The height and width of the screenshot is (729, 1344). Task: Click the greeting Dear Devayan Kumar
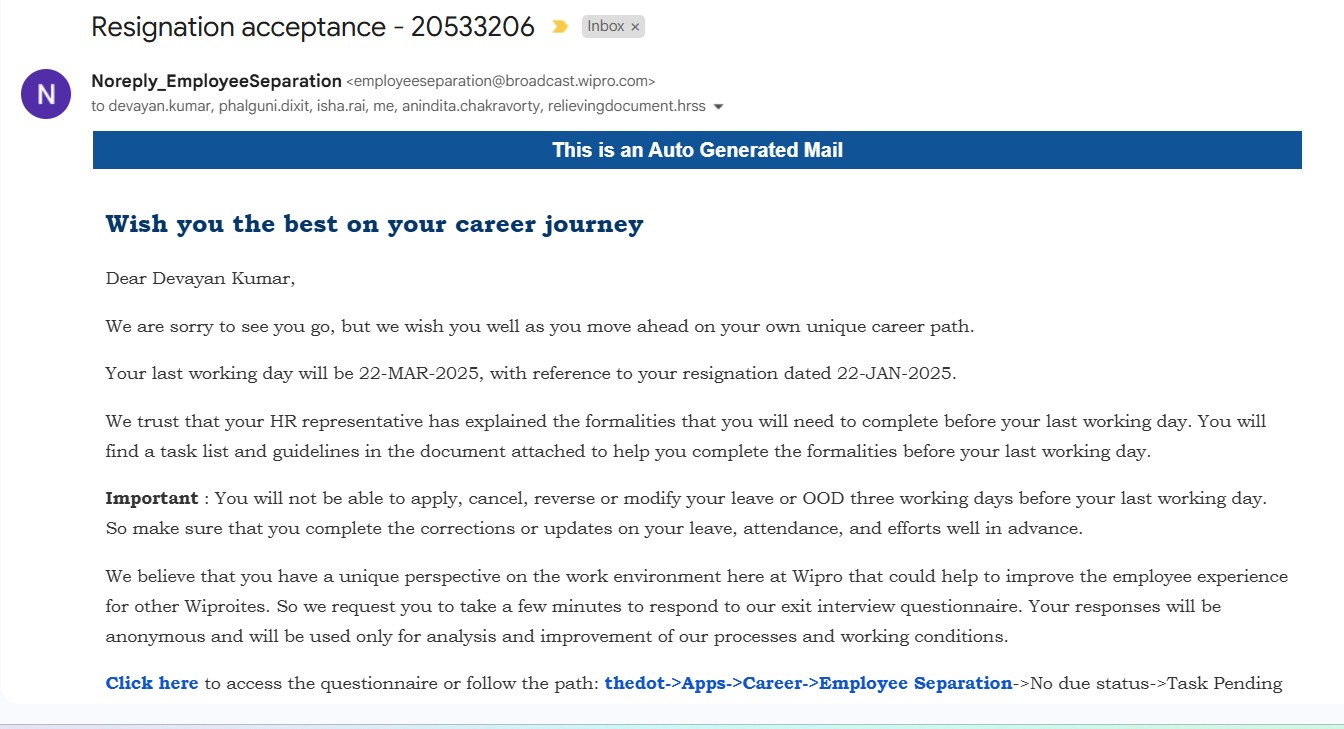pyautogui.click(x=200, y=278)
